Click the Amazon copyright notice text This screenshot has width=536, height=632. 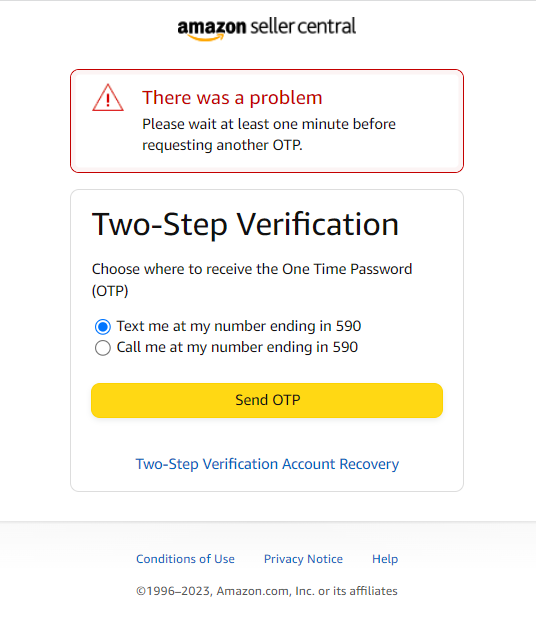(267, 591)
